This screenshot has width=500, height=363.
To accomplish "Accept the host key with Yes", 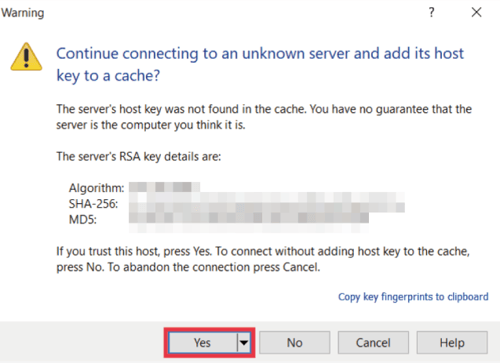I will click(x=203, y=343).
